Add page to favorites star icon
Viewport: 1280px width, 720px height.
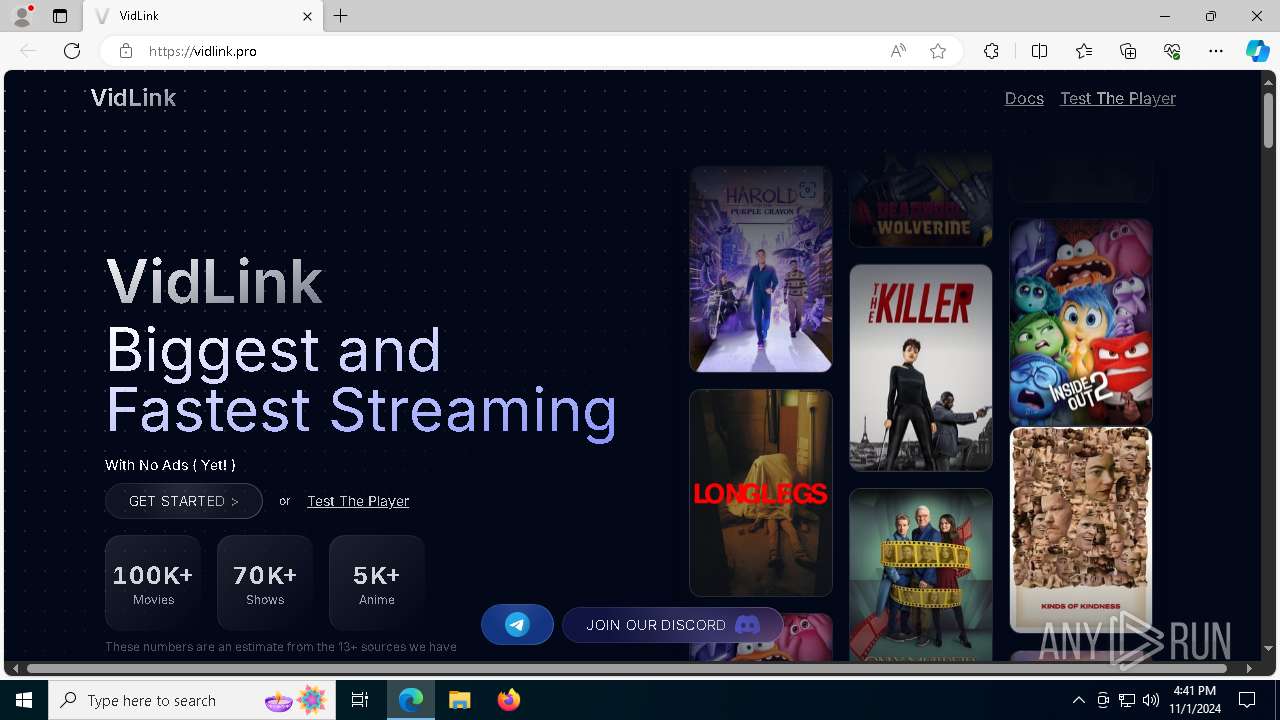[938, 51]
